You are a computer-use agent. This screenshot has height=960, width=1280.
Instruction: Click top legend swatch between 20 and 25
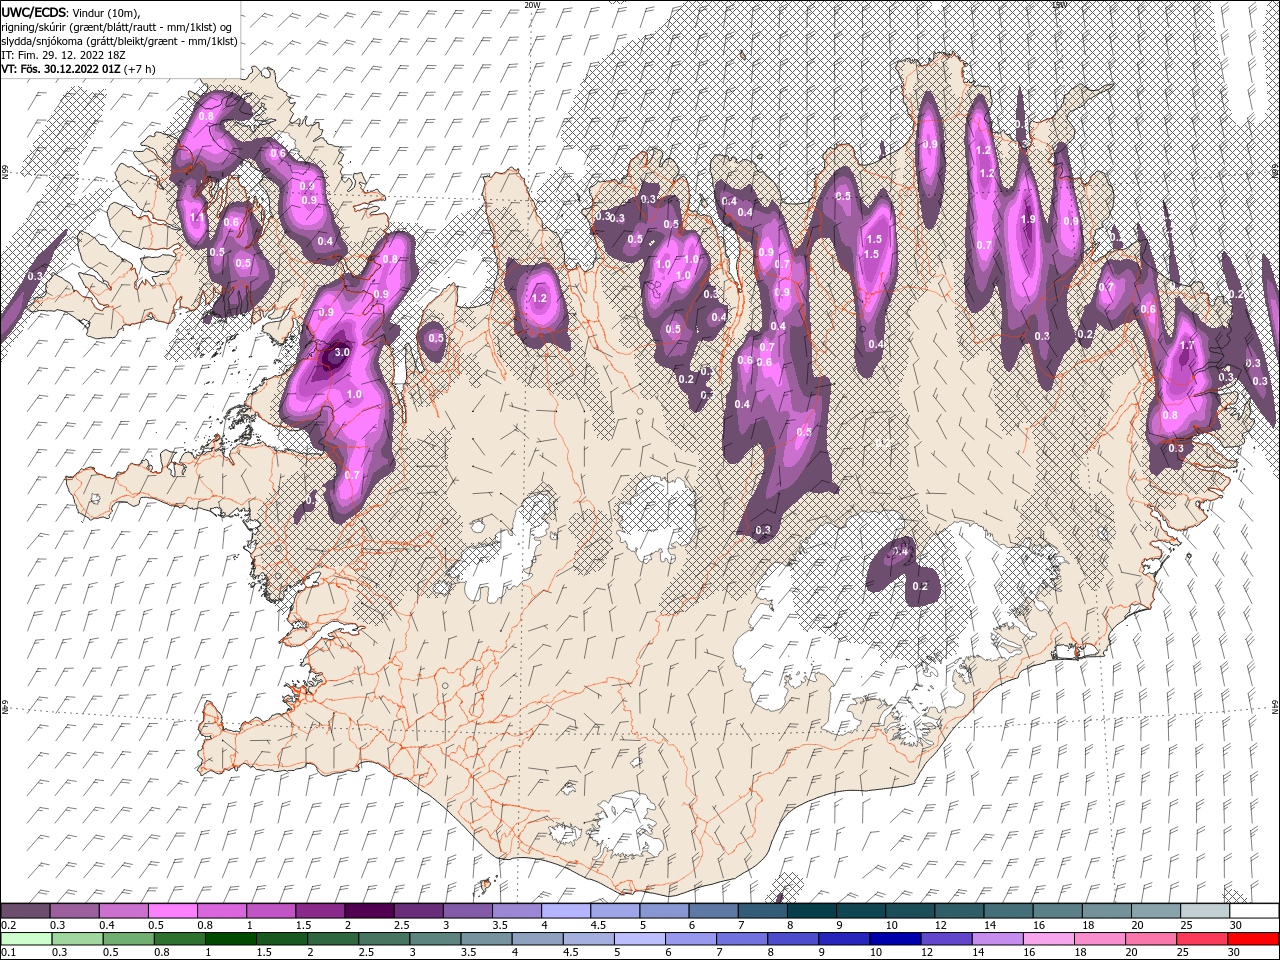pyautogui.click(x=1155, y=911)
